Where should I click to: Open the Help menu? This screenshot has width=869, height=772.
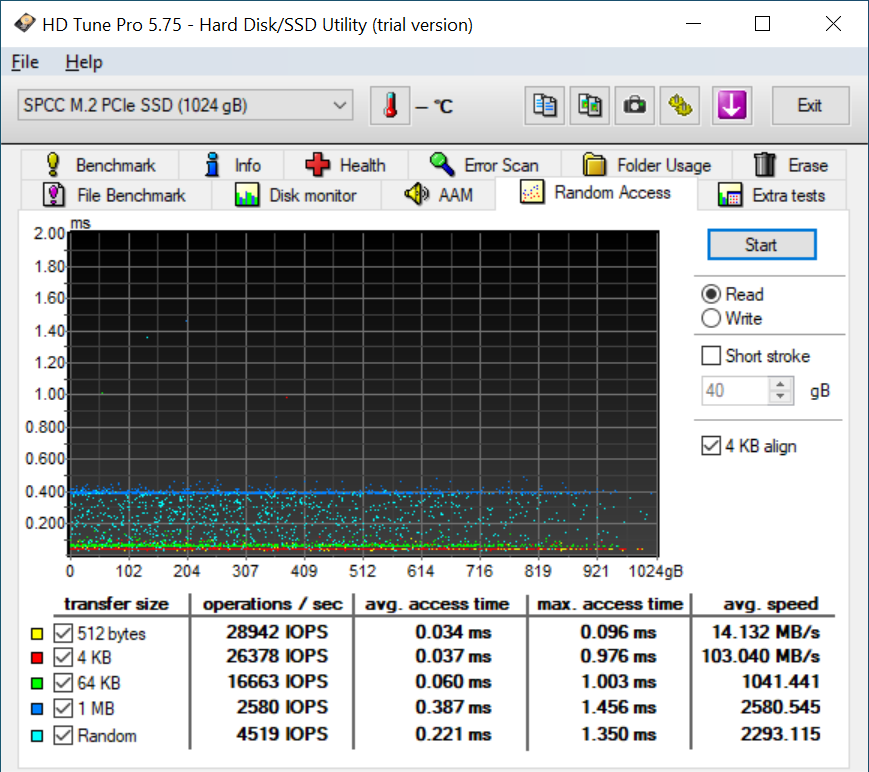click(84, 62)
